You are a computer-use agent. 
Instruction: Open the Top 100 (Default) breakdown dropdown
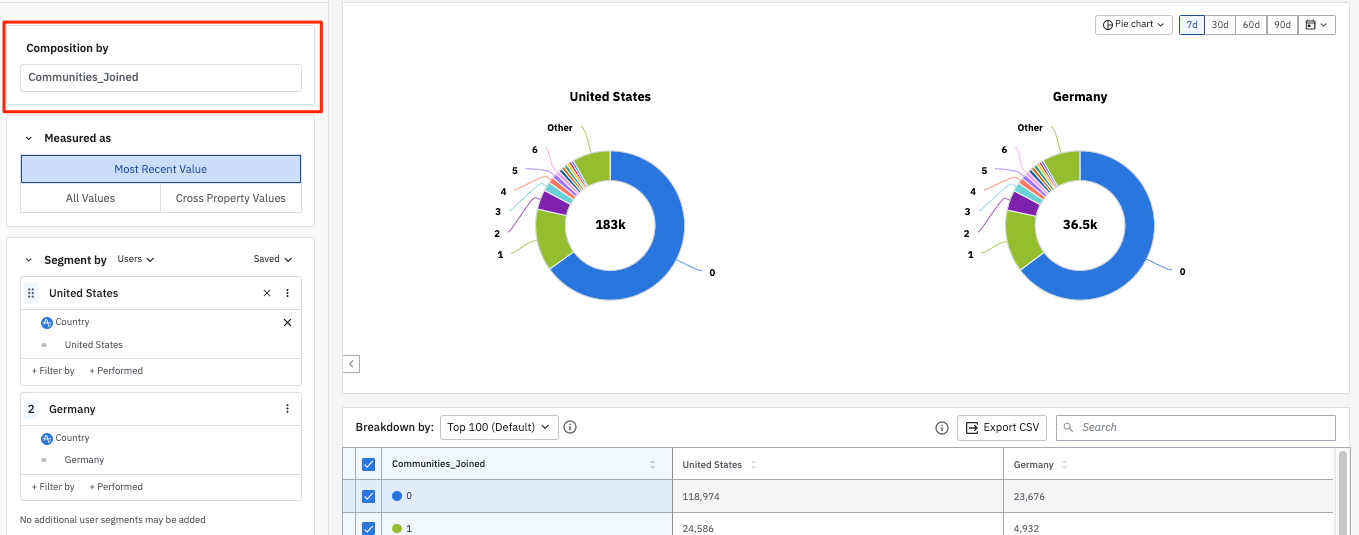(x=498, y=427)
